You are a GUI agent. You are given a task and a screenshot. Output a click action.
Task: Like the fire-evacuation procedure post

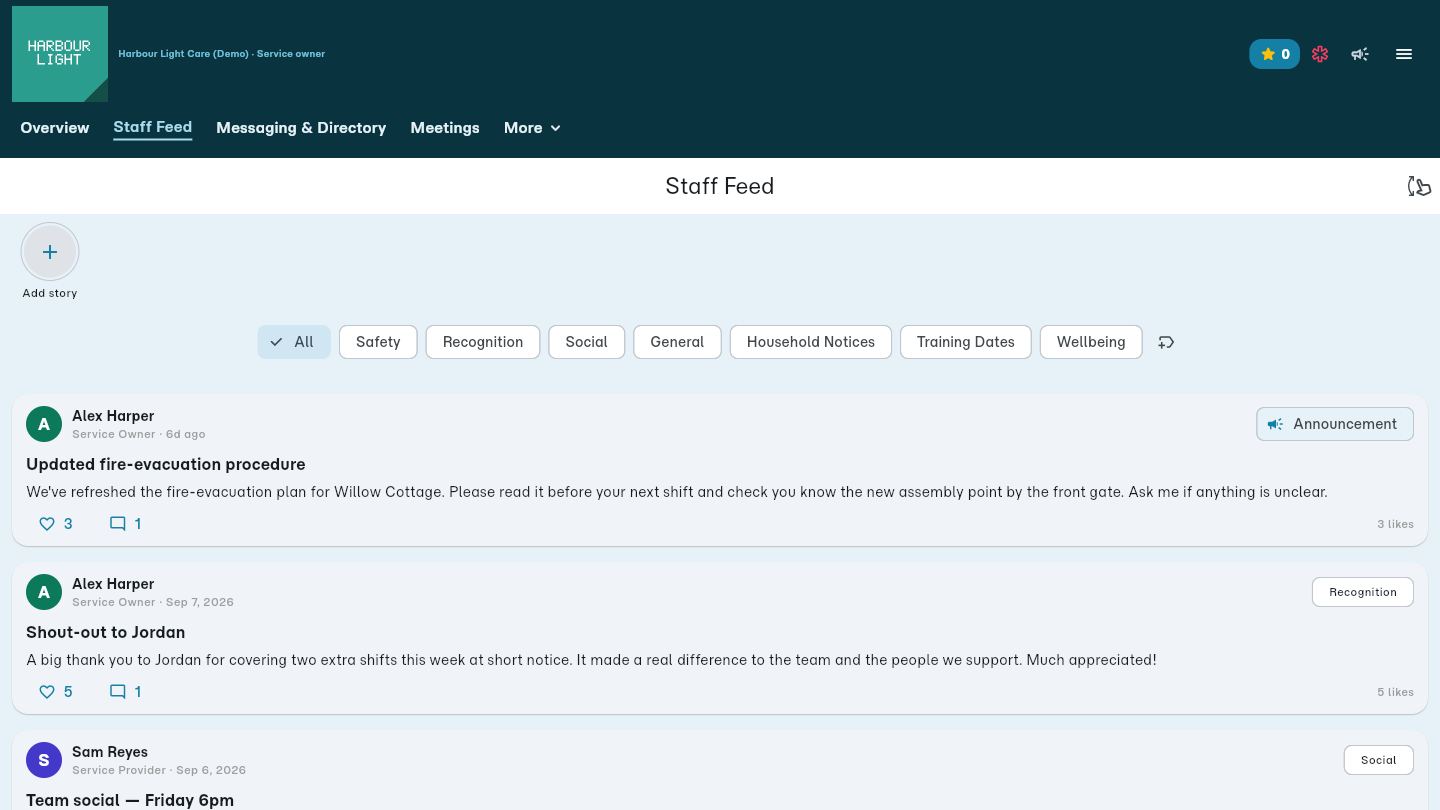[56, 524]
